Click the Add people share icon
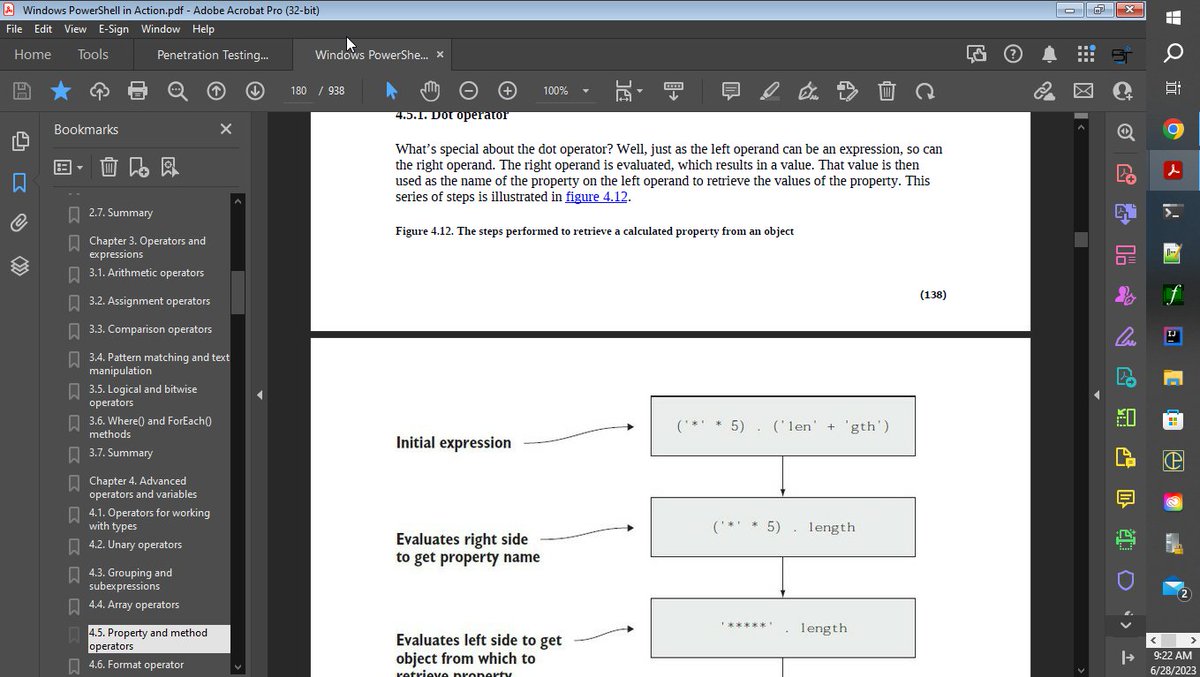The width and height of the screenshot is (1200, 677). point(1122,91)
